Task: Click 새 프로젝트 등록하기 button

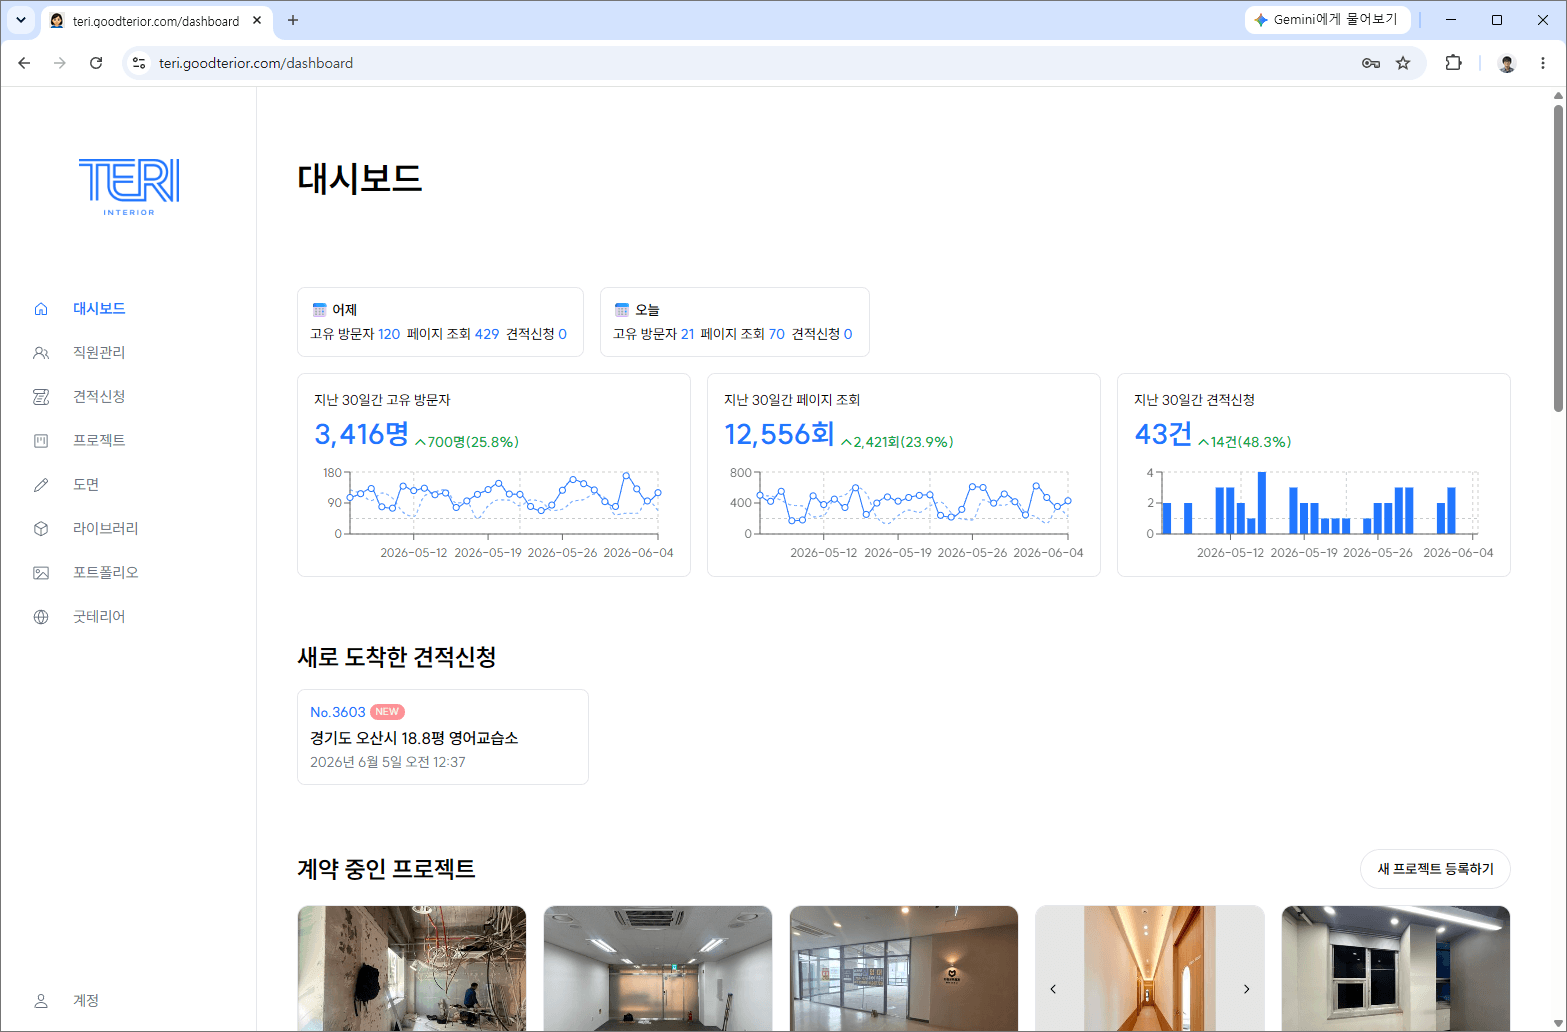Action: click(1435, 869)
